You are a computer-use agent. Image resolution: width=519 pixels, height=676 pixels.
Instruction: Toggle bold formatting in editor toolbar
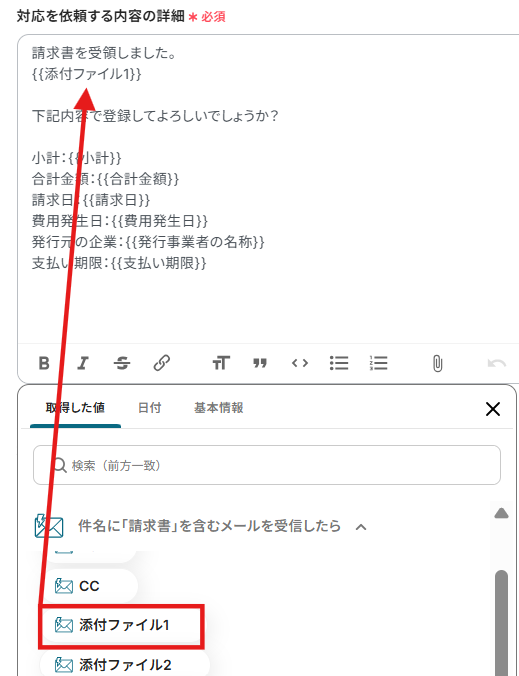point(44,363)
